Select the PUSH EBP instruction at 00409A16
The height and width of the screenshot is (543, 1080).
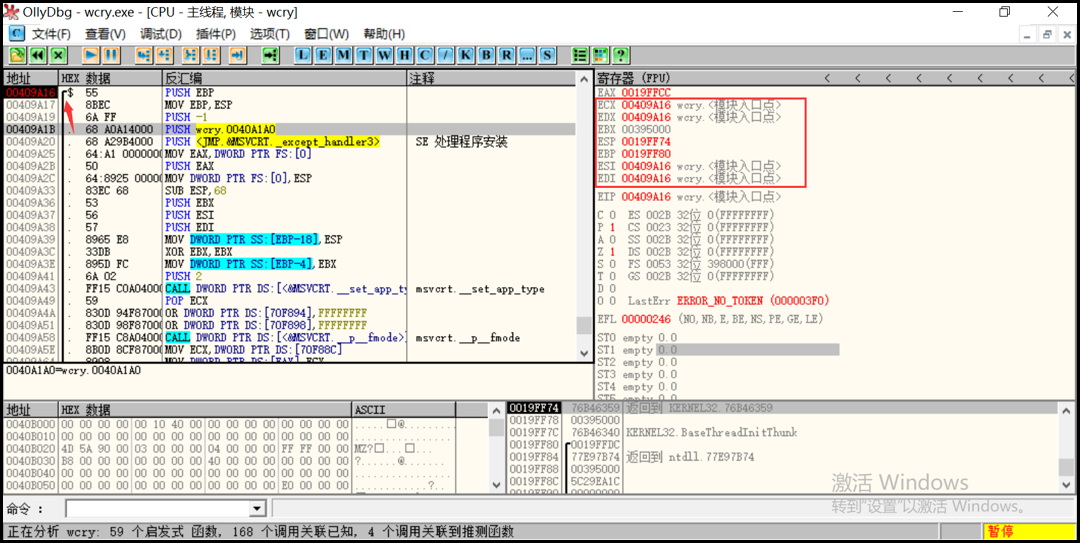289,92
